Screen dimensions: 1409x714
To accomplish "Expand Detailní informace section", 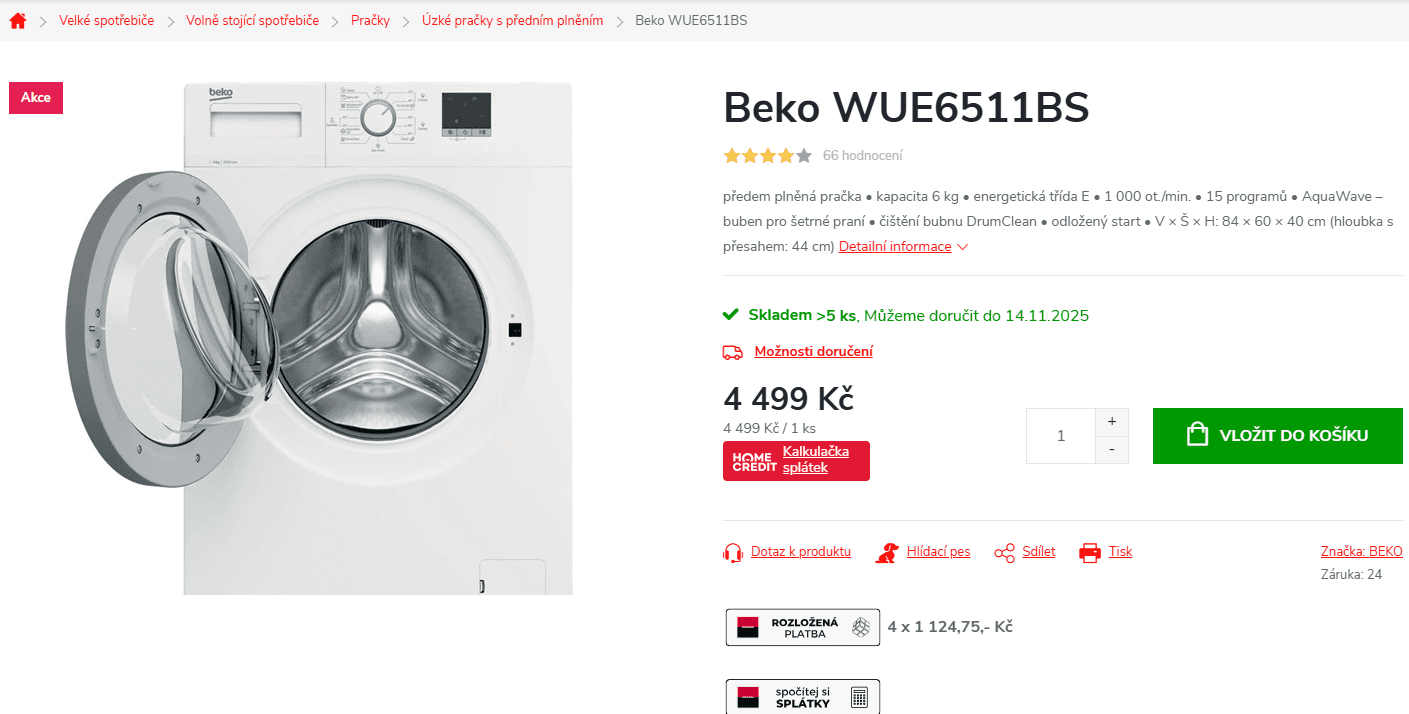I will click(895, 246).
